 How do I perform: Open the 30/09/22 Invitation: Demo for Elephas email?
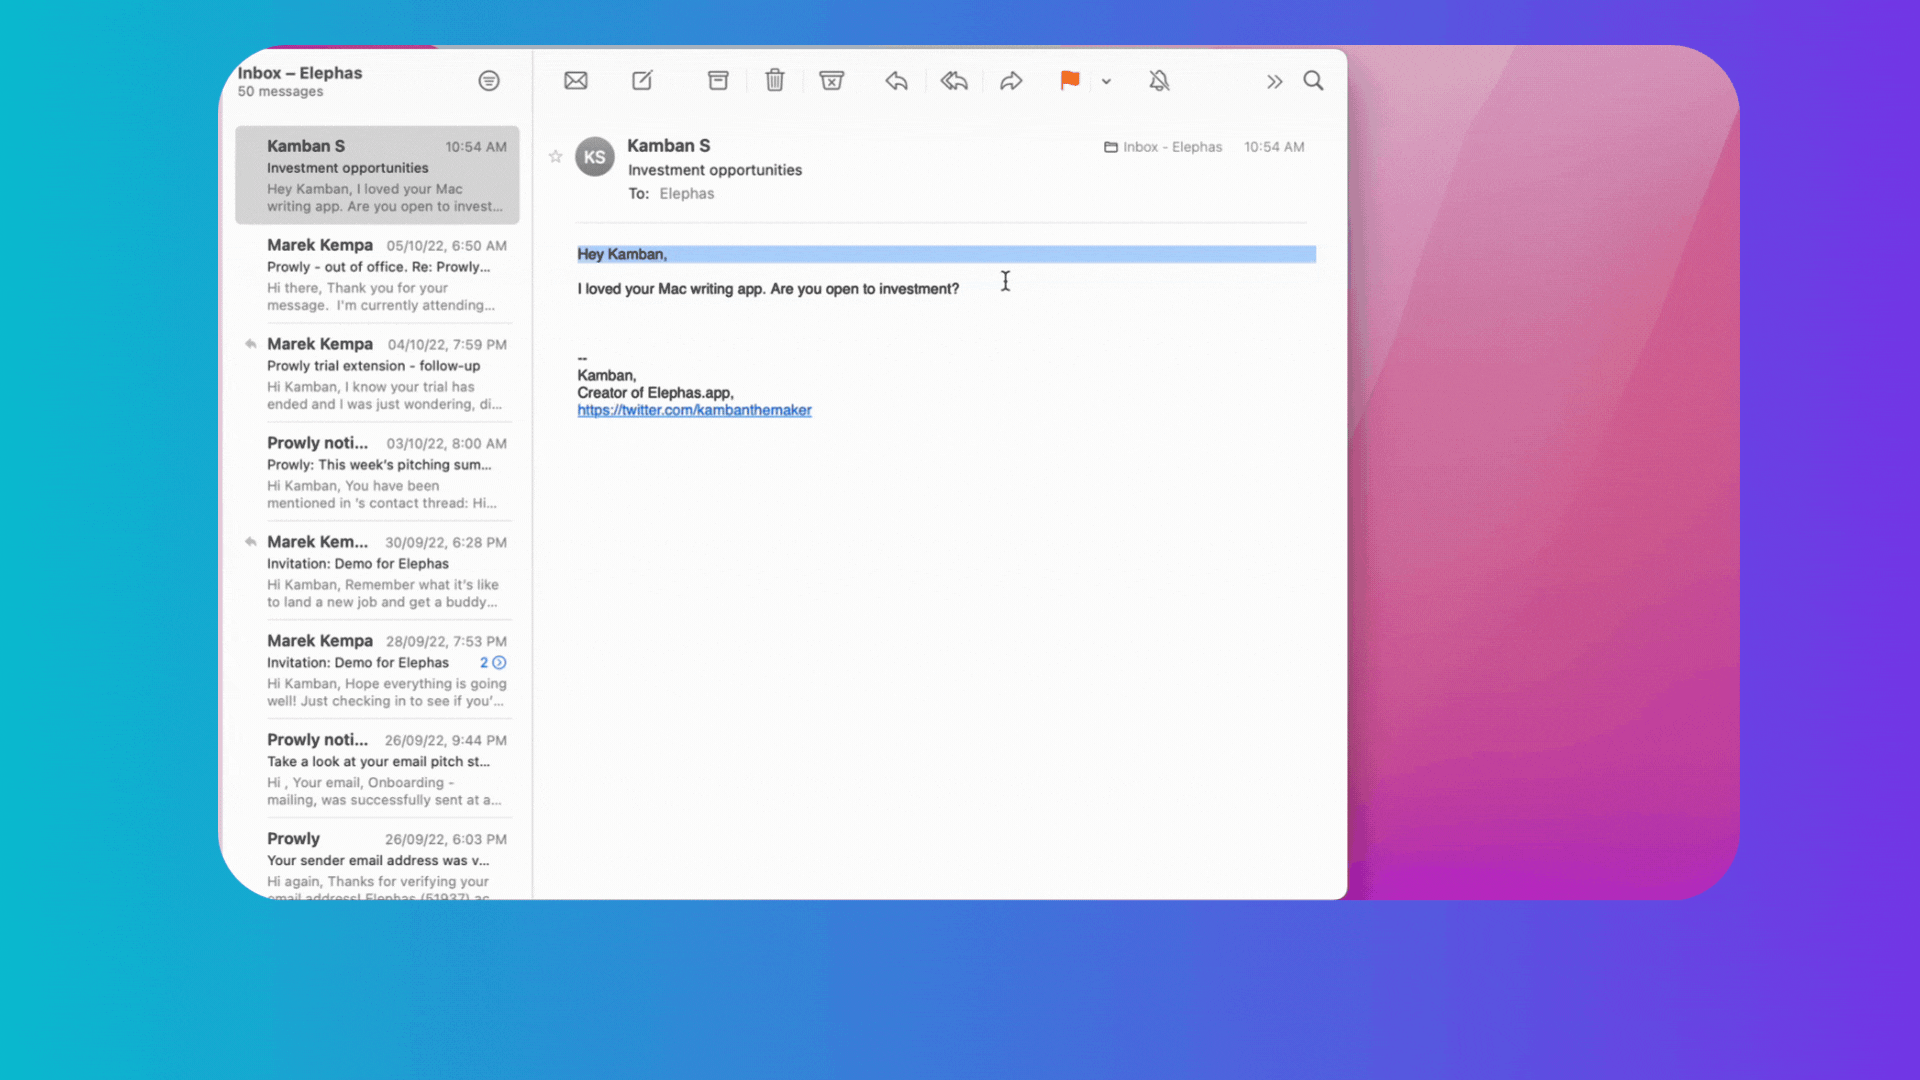pyautogui.click(x=377, y=571)
